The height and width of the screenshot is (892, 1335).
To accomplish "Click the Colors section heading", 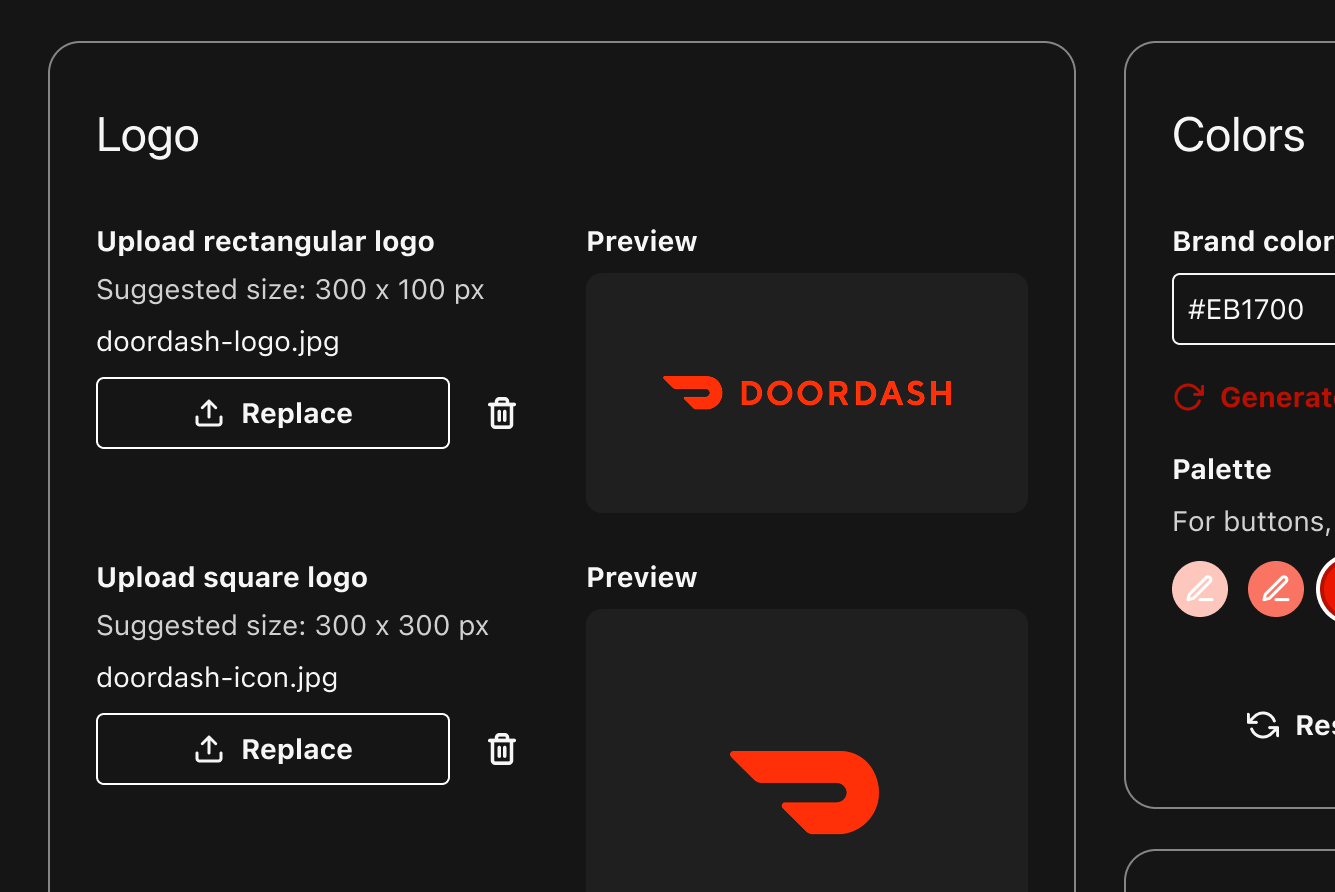I will 1238,135.
